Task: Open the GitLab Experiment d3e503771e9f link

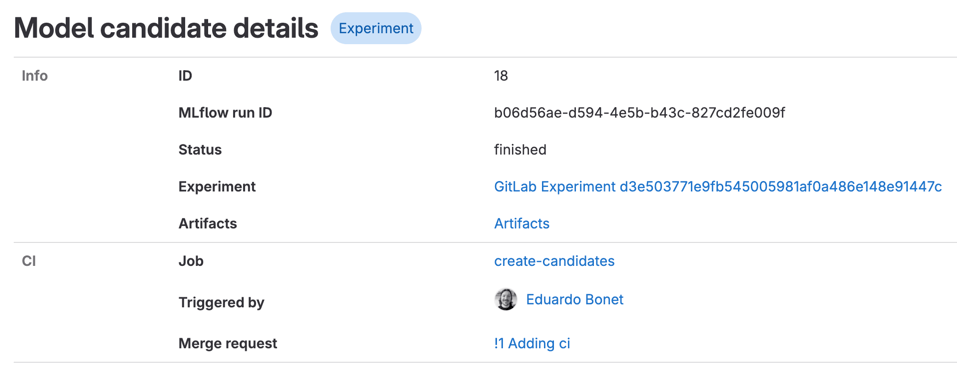Action: pyautogui.click(x=718, y=187)
